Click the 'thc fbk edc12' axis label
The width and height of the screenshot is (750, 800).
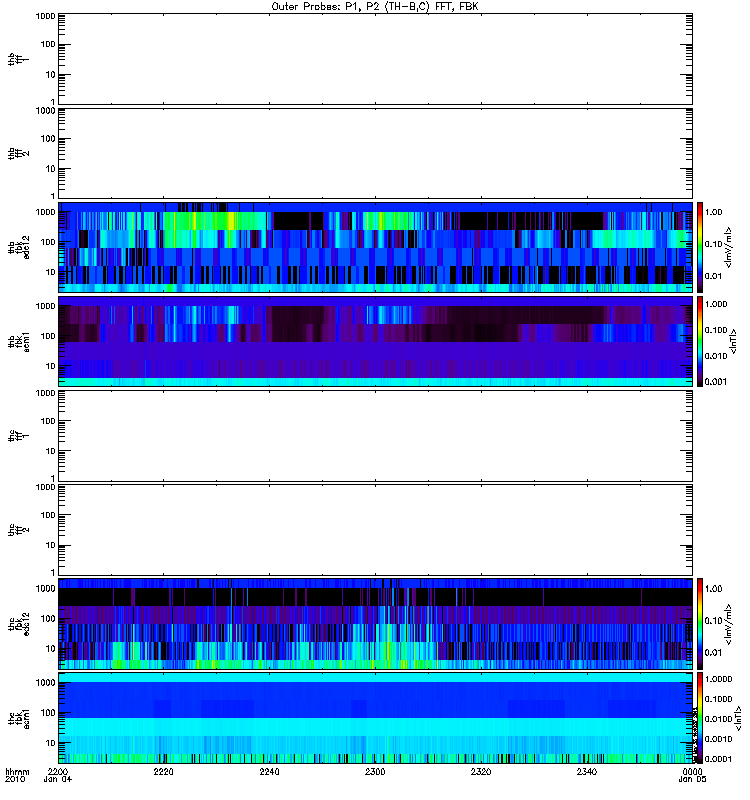coord(19,624)
